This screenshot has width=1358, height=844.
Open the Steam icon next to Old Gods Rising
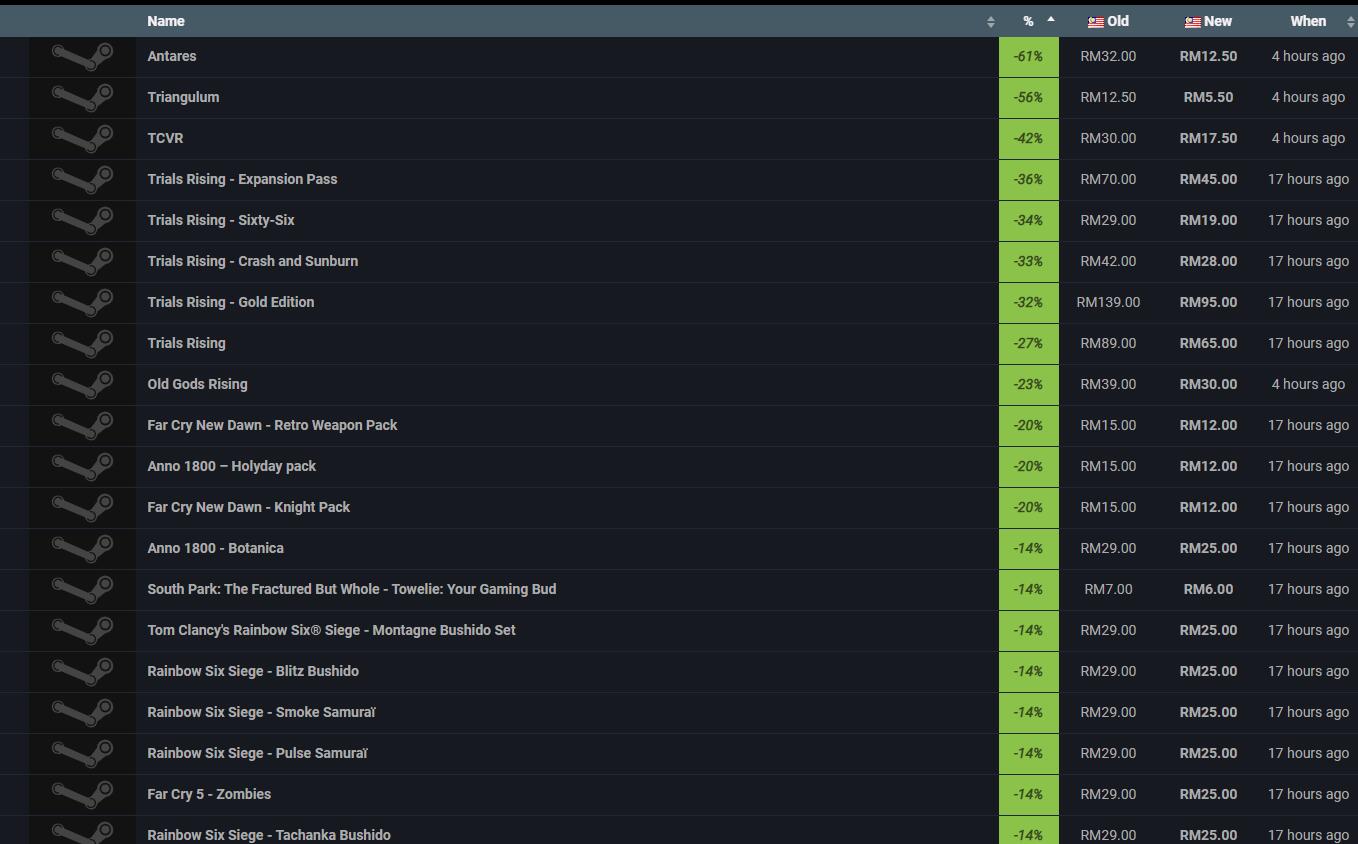tap(82, 385)
